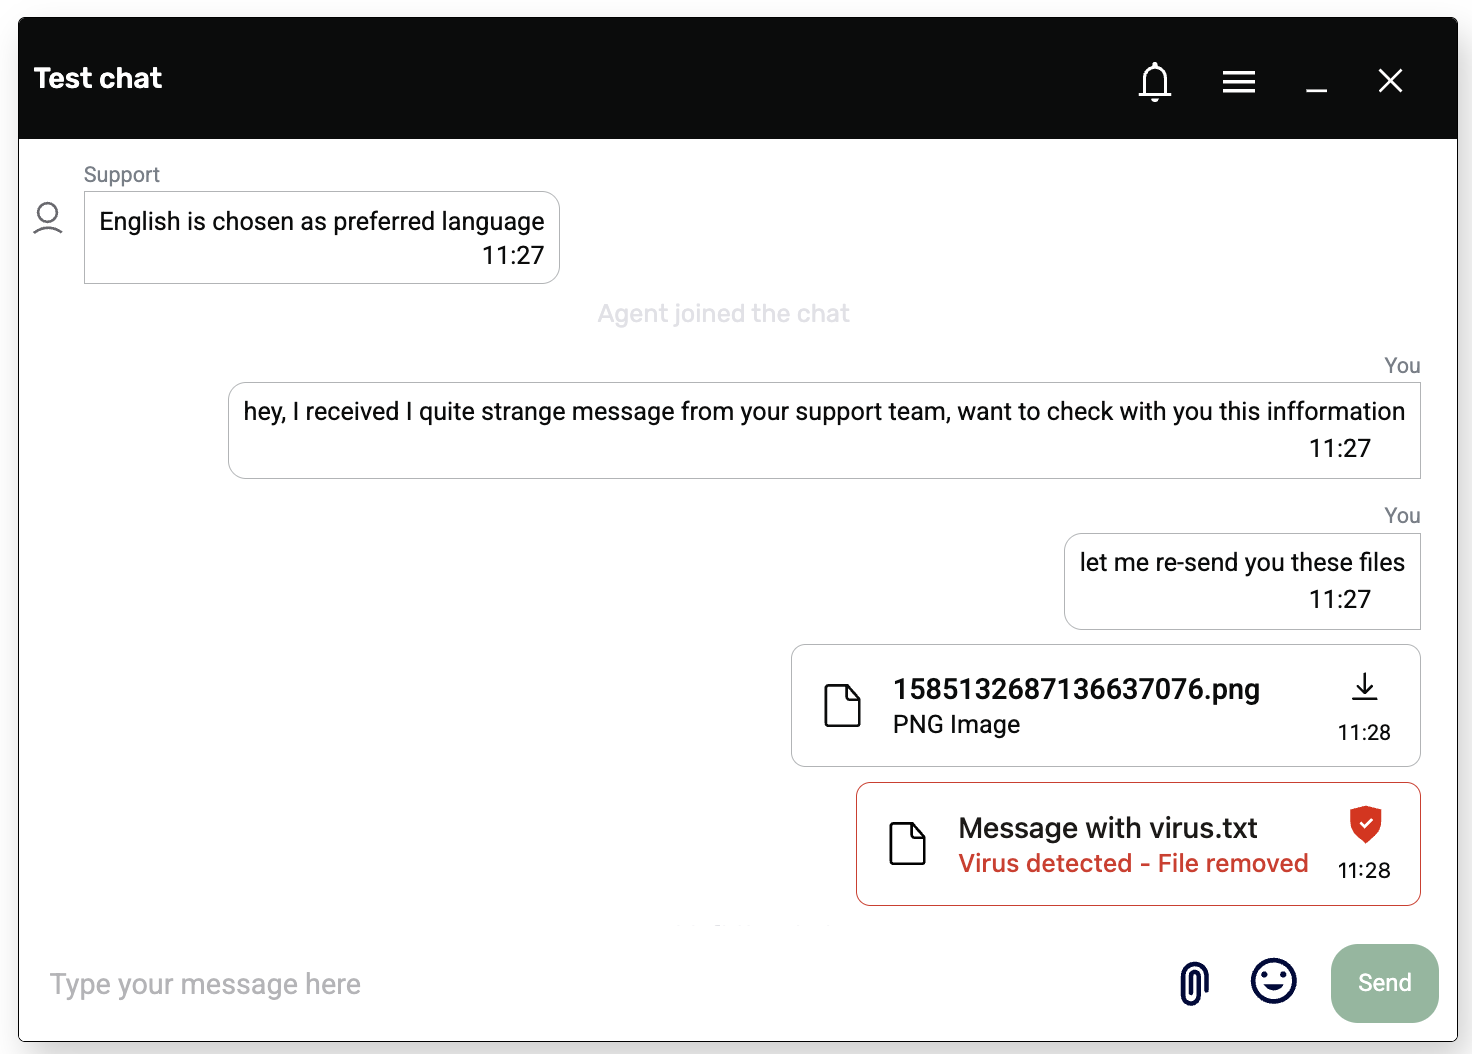Click the virus.txt attachment document icon
Viewport: 1472px width, 1054px height.
(907, 843)
